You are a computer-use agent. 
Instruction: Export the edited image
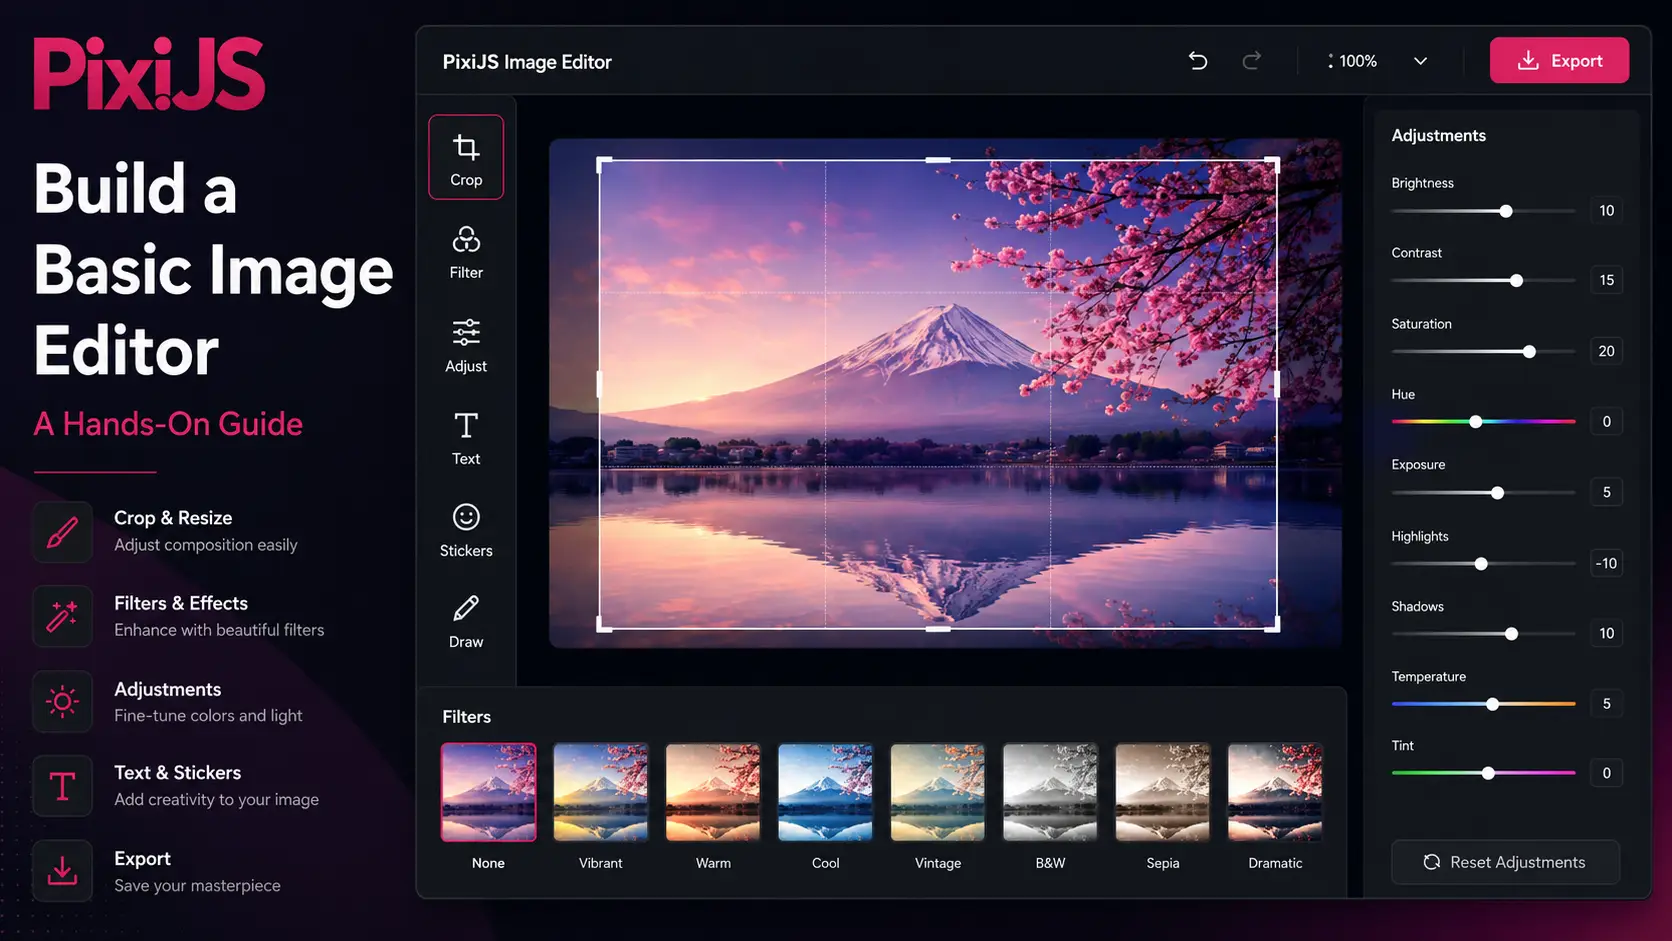point(1559,61)
